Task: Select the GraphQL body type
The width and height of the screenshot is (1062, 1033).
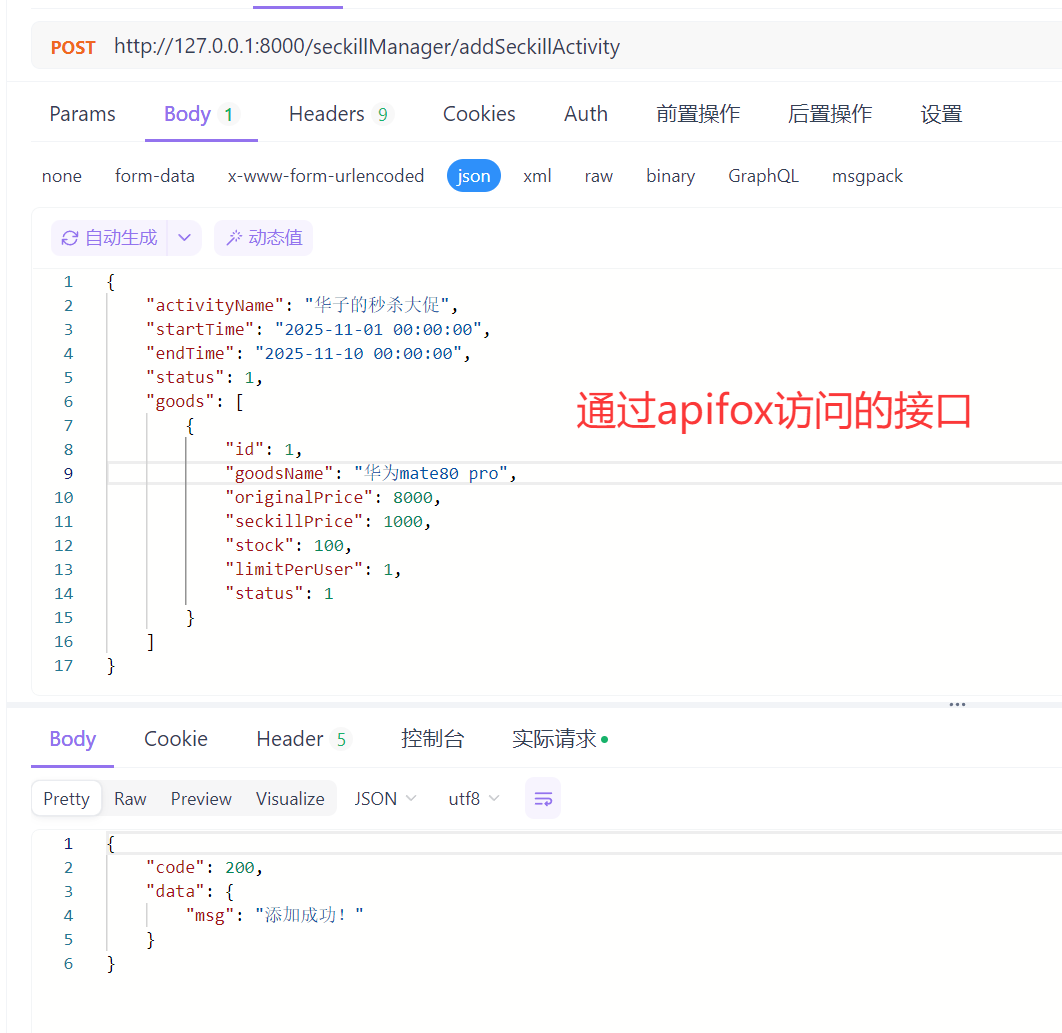Action: pos(763,176)
